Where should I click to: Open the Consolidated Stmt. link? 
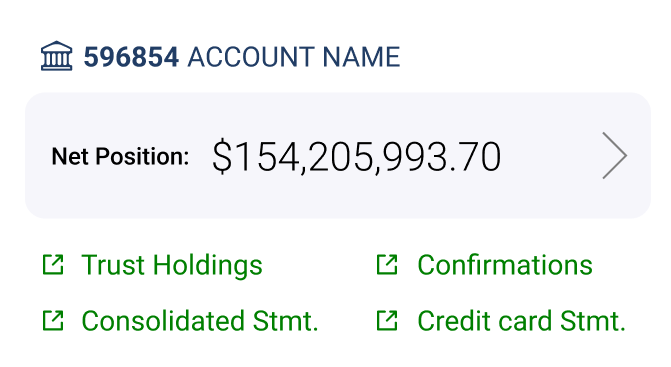click(x=200, y=321)
